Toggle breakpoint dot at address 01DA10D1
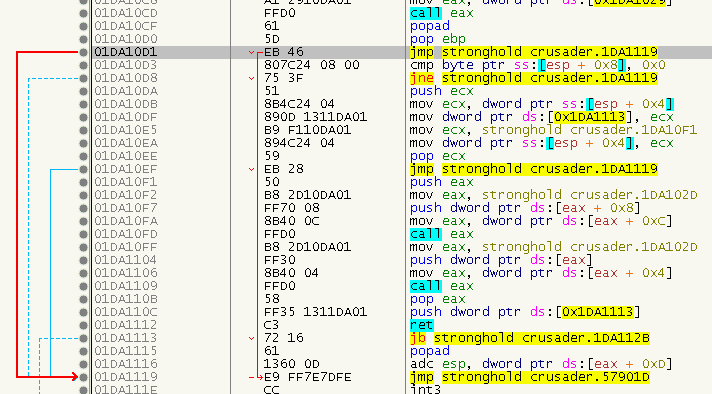 (83, 52)
